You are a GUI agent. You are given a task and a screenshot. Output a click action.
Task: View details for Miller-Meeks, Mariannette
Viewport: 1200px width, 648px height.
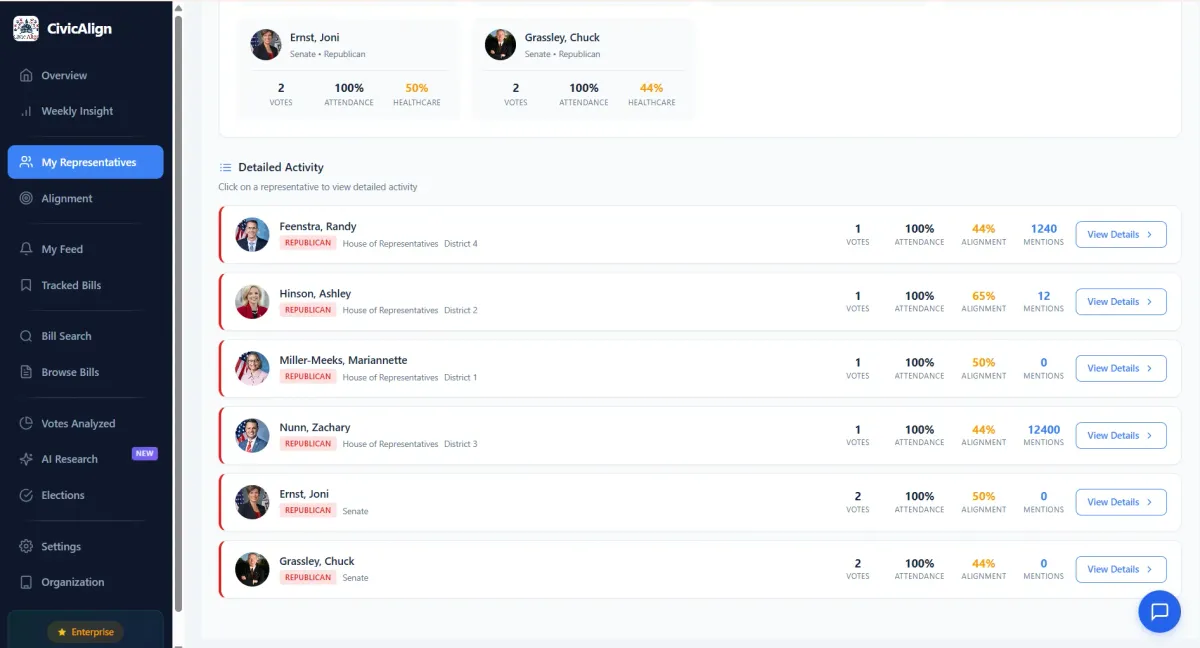point(1120,369)
